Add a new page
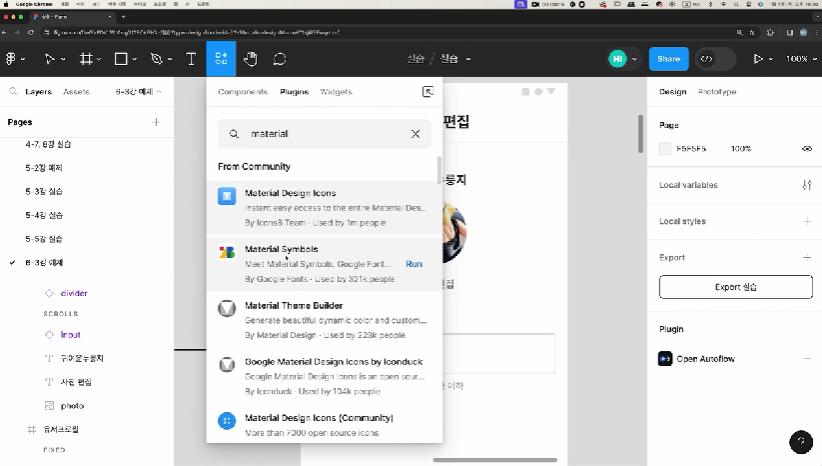Viewport: 822px width, 466px height. 156,122
